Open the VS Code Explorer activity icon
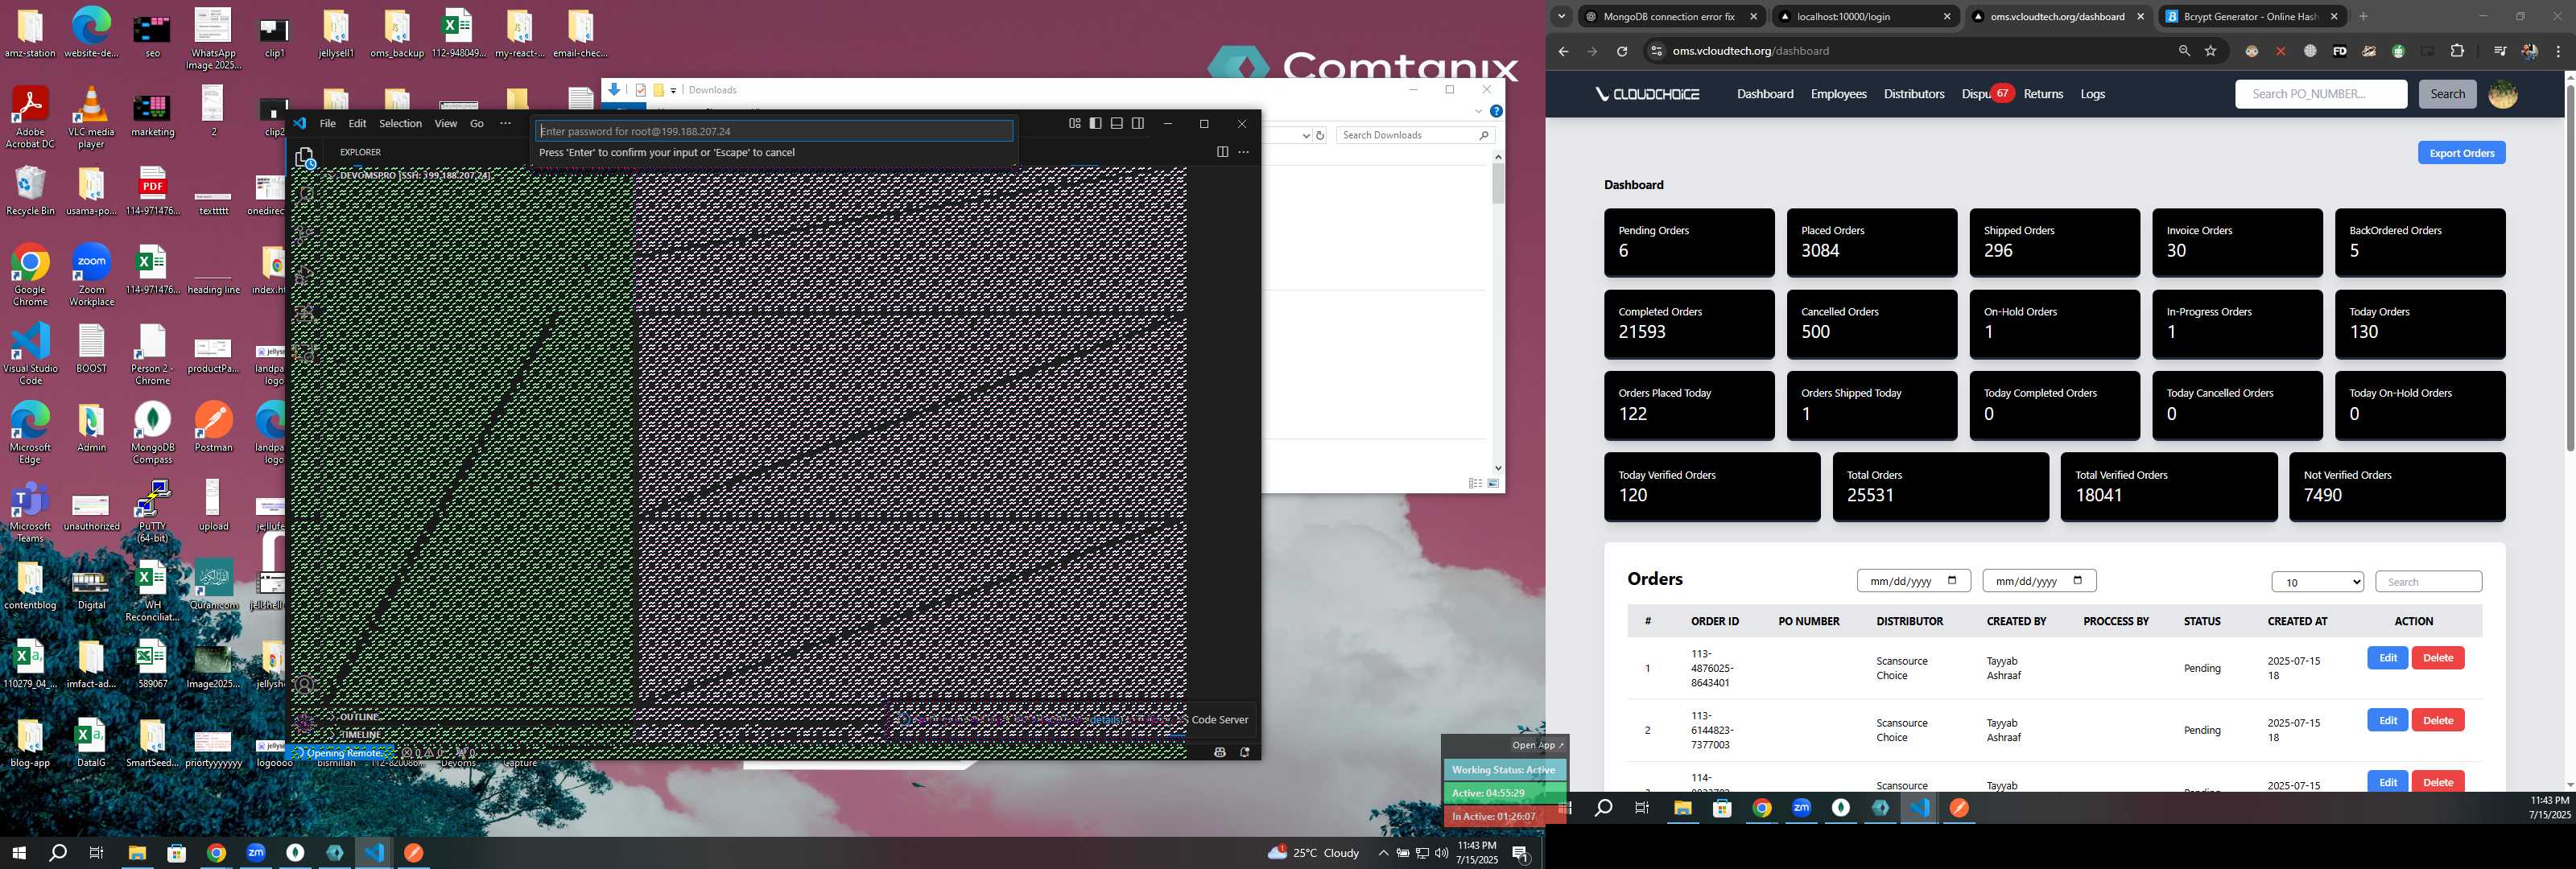 click(305, 157)
